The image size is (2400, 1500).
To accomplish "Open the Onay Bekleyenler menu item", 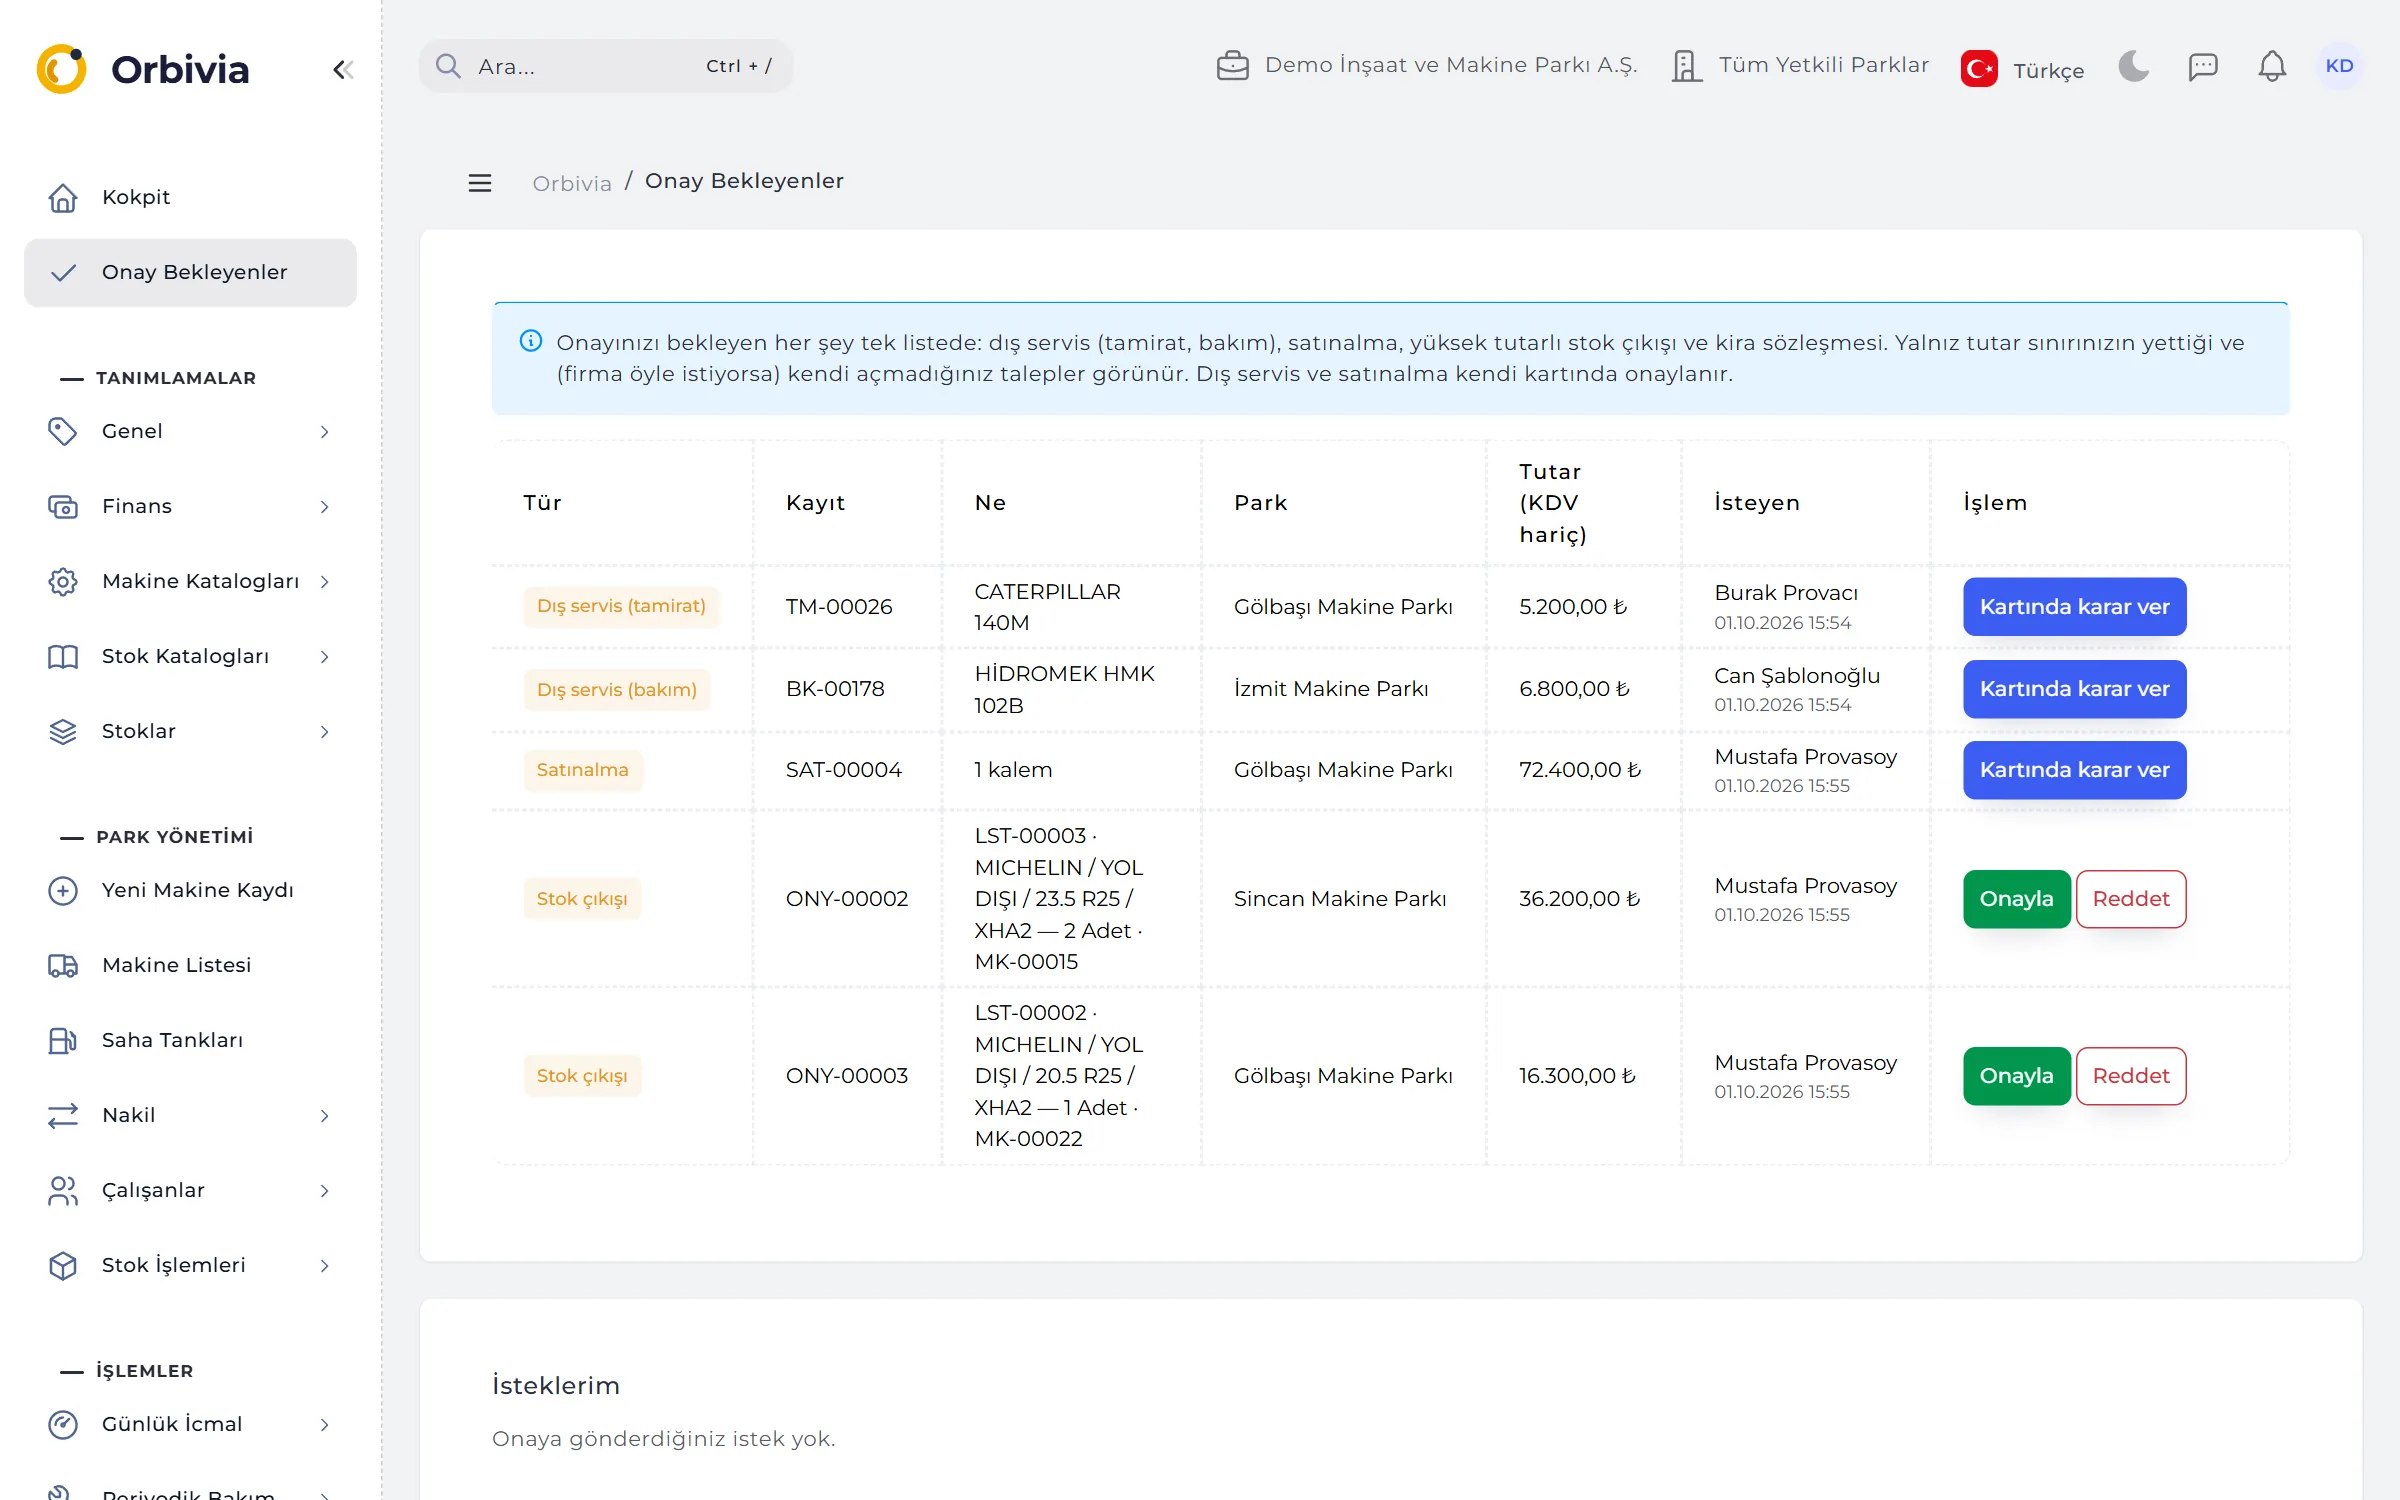I will tap(190, 272).
